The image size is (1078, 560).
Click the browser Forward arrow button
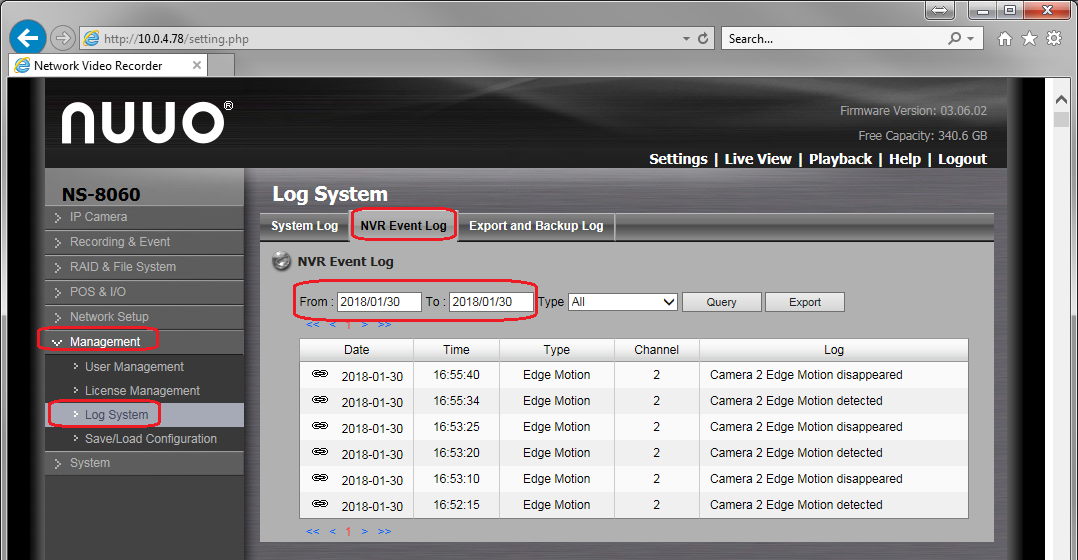(x=63, y=38)
